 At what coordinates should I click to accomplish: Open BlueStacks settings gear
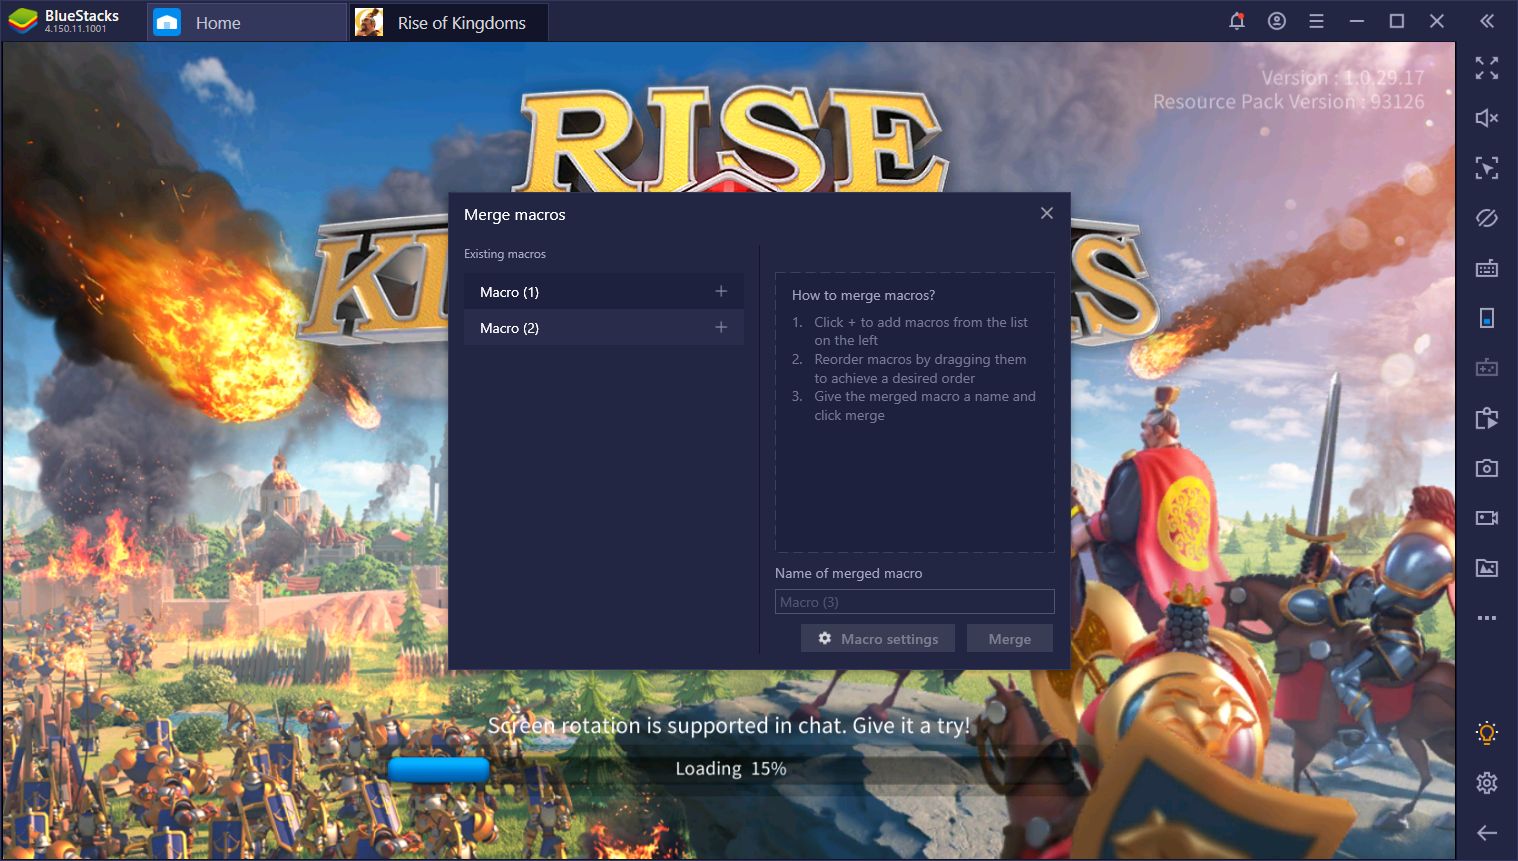pos(1487,783)
